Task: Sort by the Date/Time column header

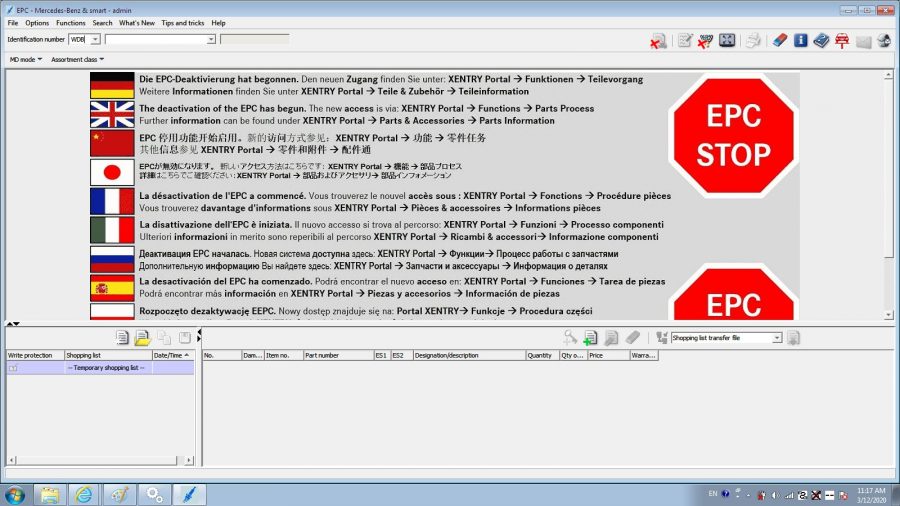Action: (x=172, y=355)
